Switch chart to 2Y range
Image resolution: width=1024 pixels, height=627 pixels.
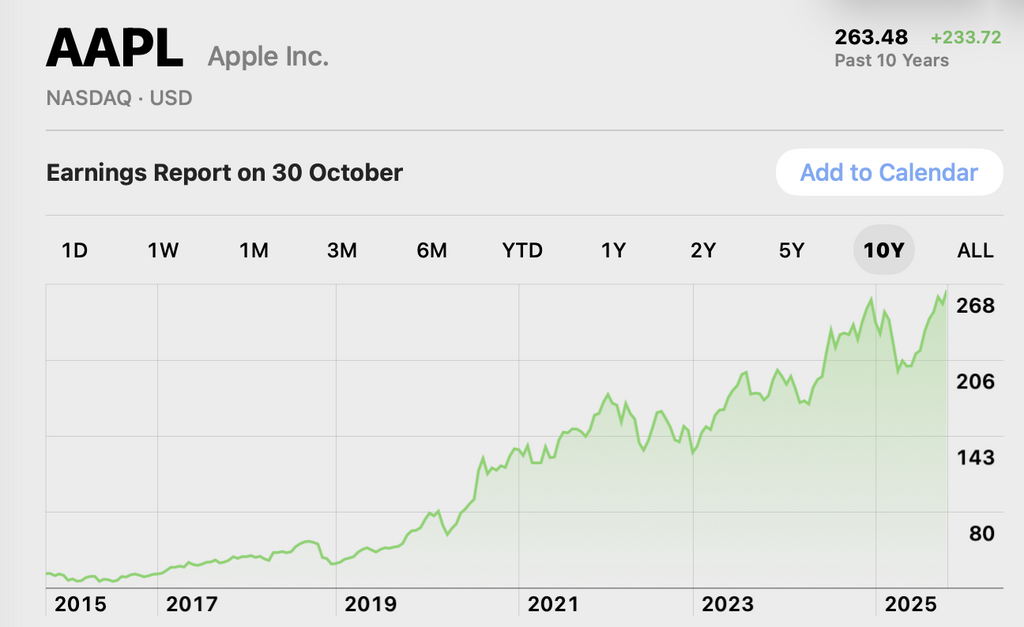tap(703, 250)
